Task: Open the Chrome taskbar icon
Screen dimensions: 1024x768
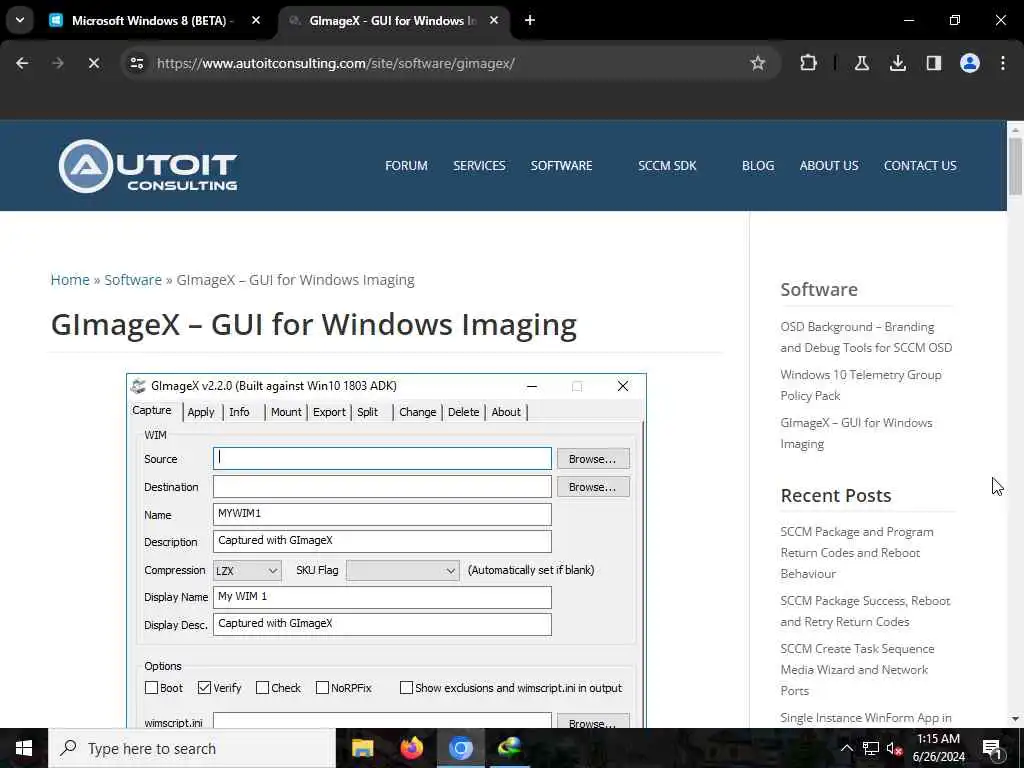Action: pos(460,748)
